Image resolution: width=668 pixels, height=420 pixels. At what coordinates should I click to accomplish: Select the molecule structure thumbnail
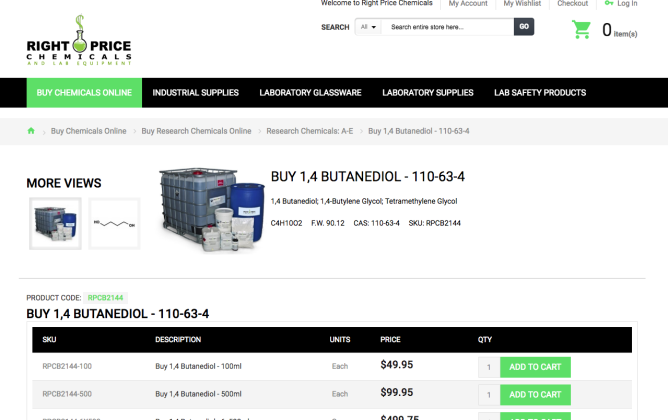click(x=114, y=224)
